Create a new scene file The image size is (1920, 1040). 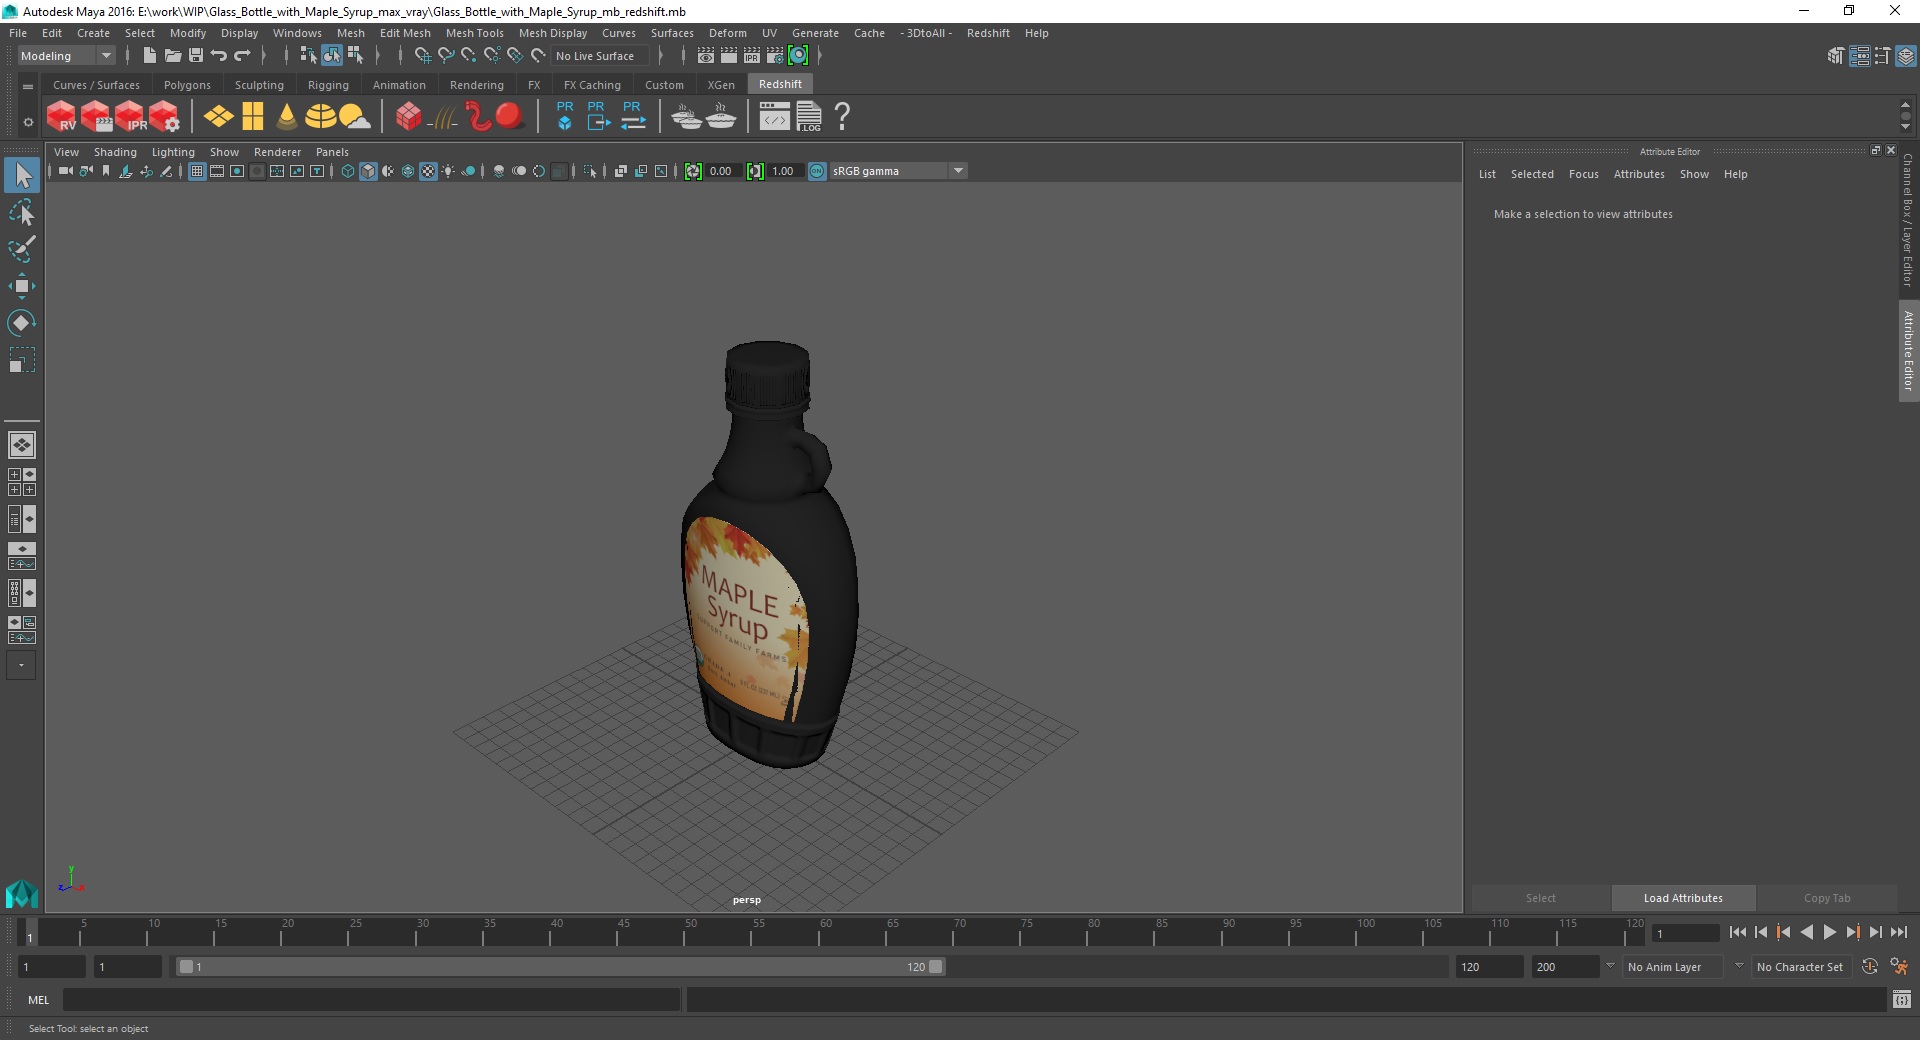pos(149,56)
